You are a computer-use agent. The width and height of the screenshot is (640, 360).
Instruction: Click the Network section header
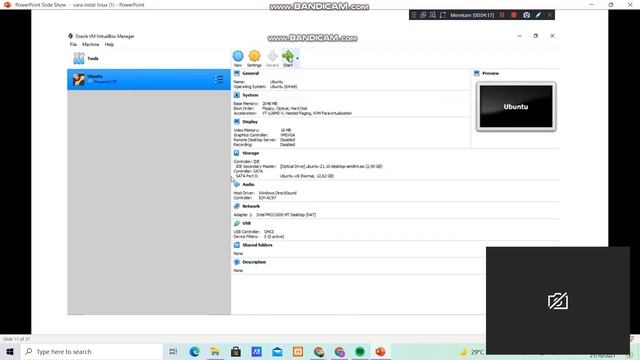(251, 206)
